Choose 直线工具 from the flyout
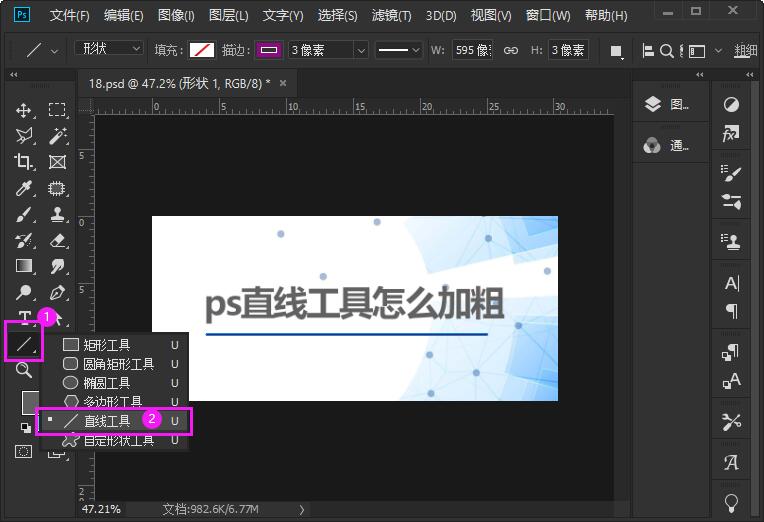The height and width of the screenshot is (522, 764). (x=114, y=421)
